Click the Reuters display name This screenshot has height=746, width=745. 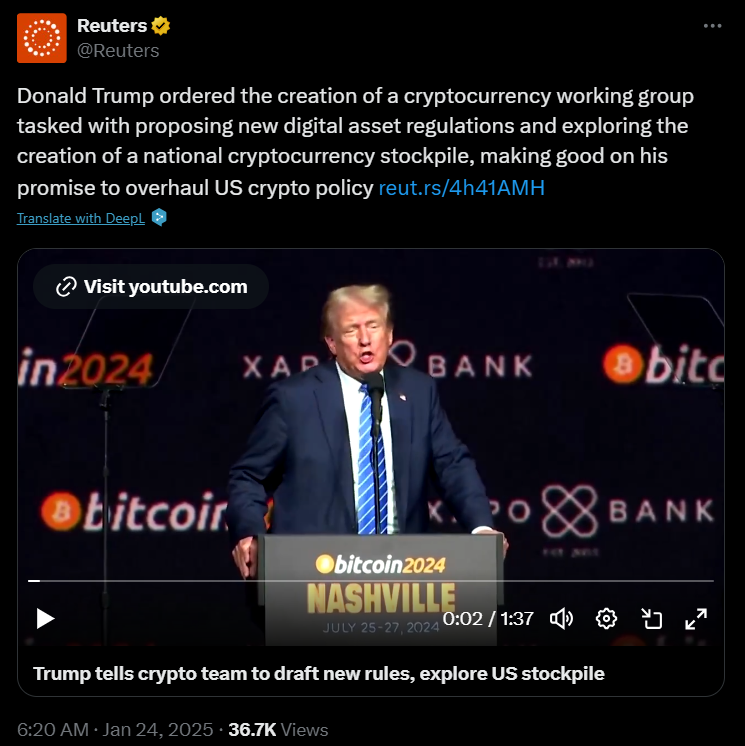coord(112,26)
